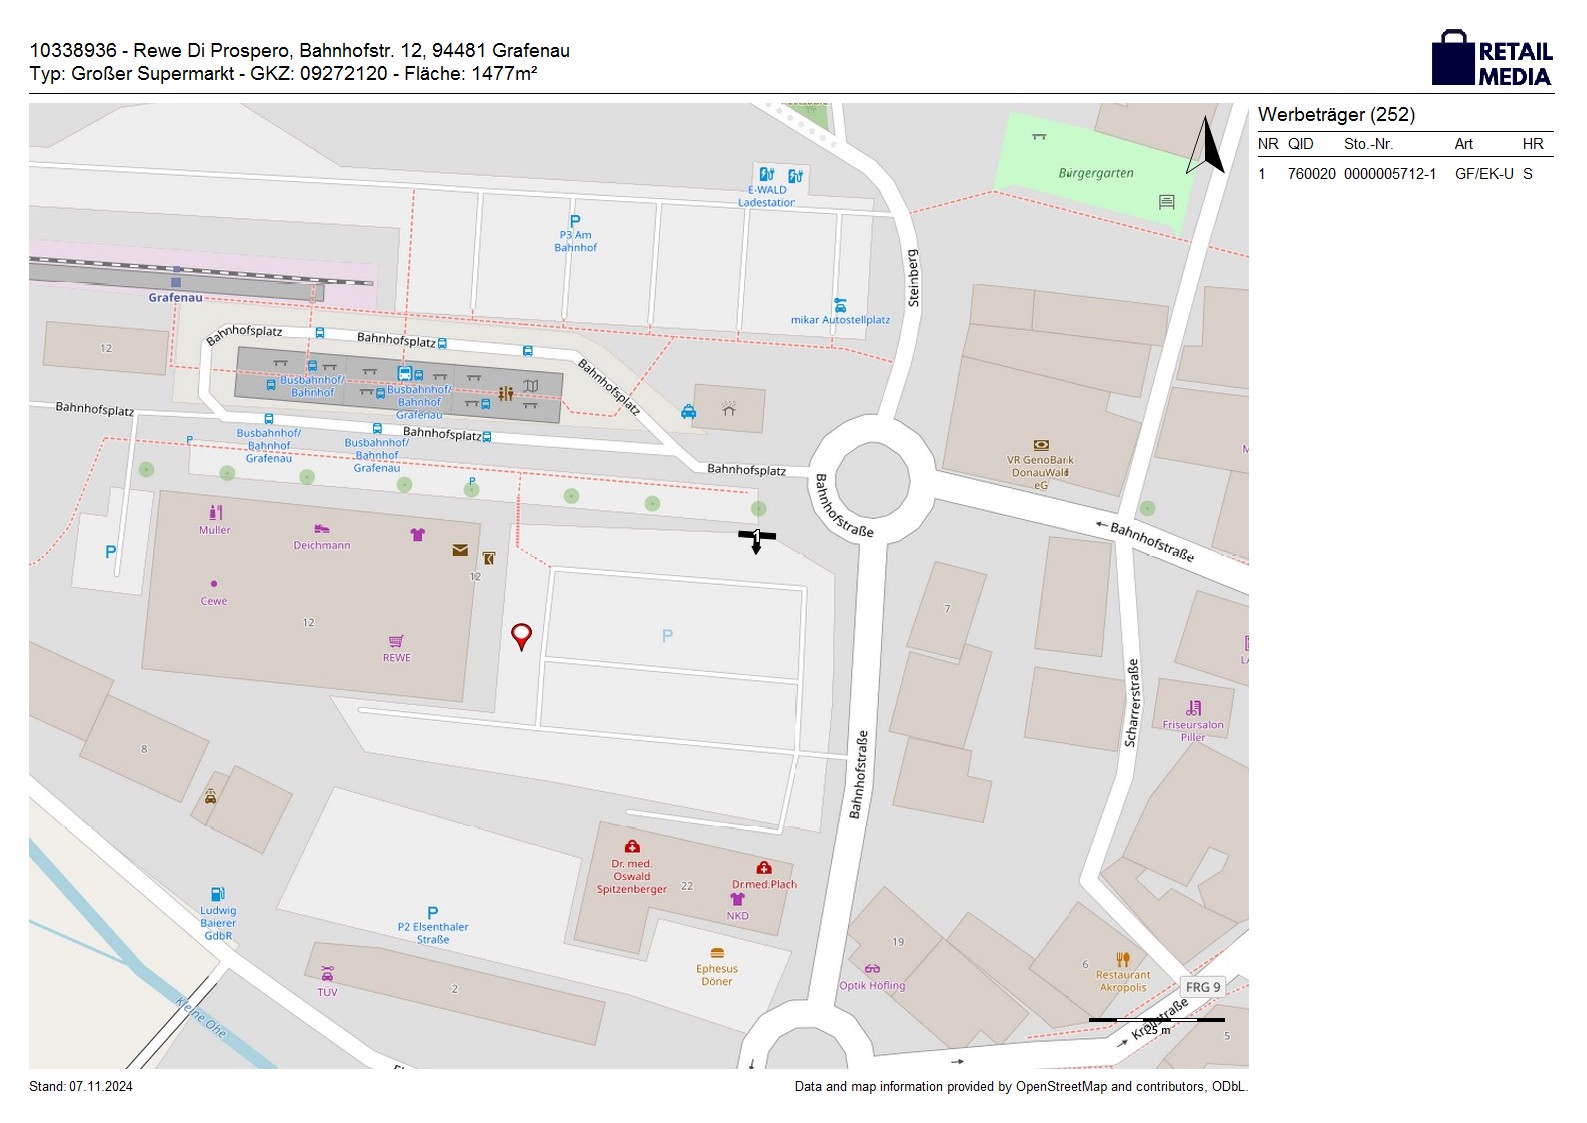Select the Deichmann shoe store icon
This screenshot has width=1587, height=1123.
click(x=322, y=530)
